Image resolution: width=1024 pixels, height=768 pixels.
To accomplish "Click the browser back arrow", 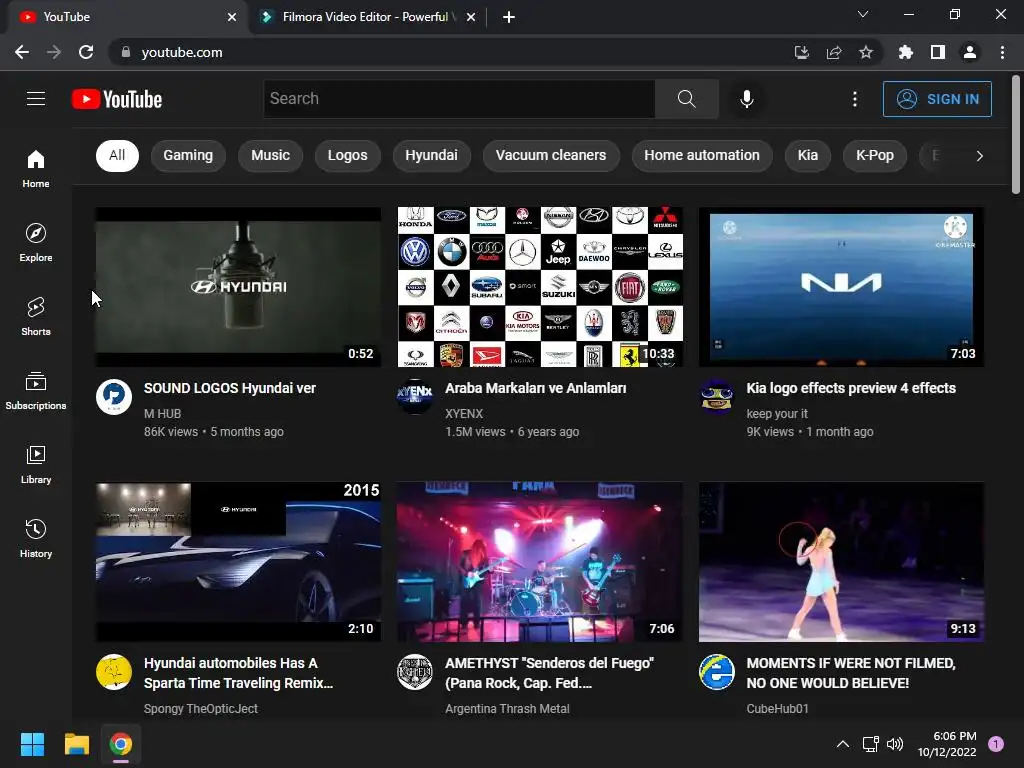I will 22,52.
